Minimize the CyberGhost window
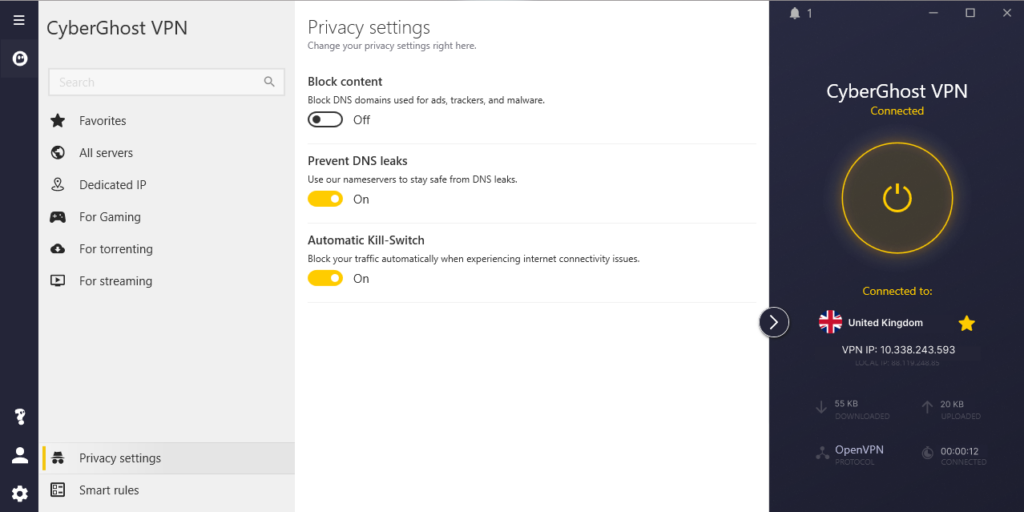 point(934,13)
